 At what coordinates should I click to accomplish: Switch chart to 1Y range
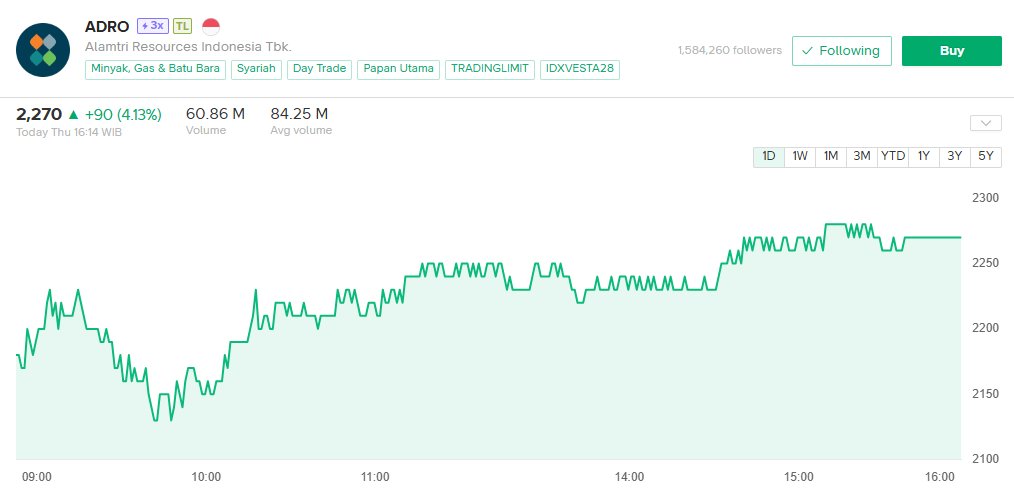(923, 156)
